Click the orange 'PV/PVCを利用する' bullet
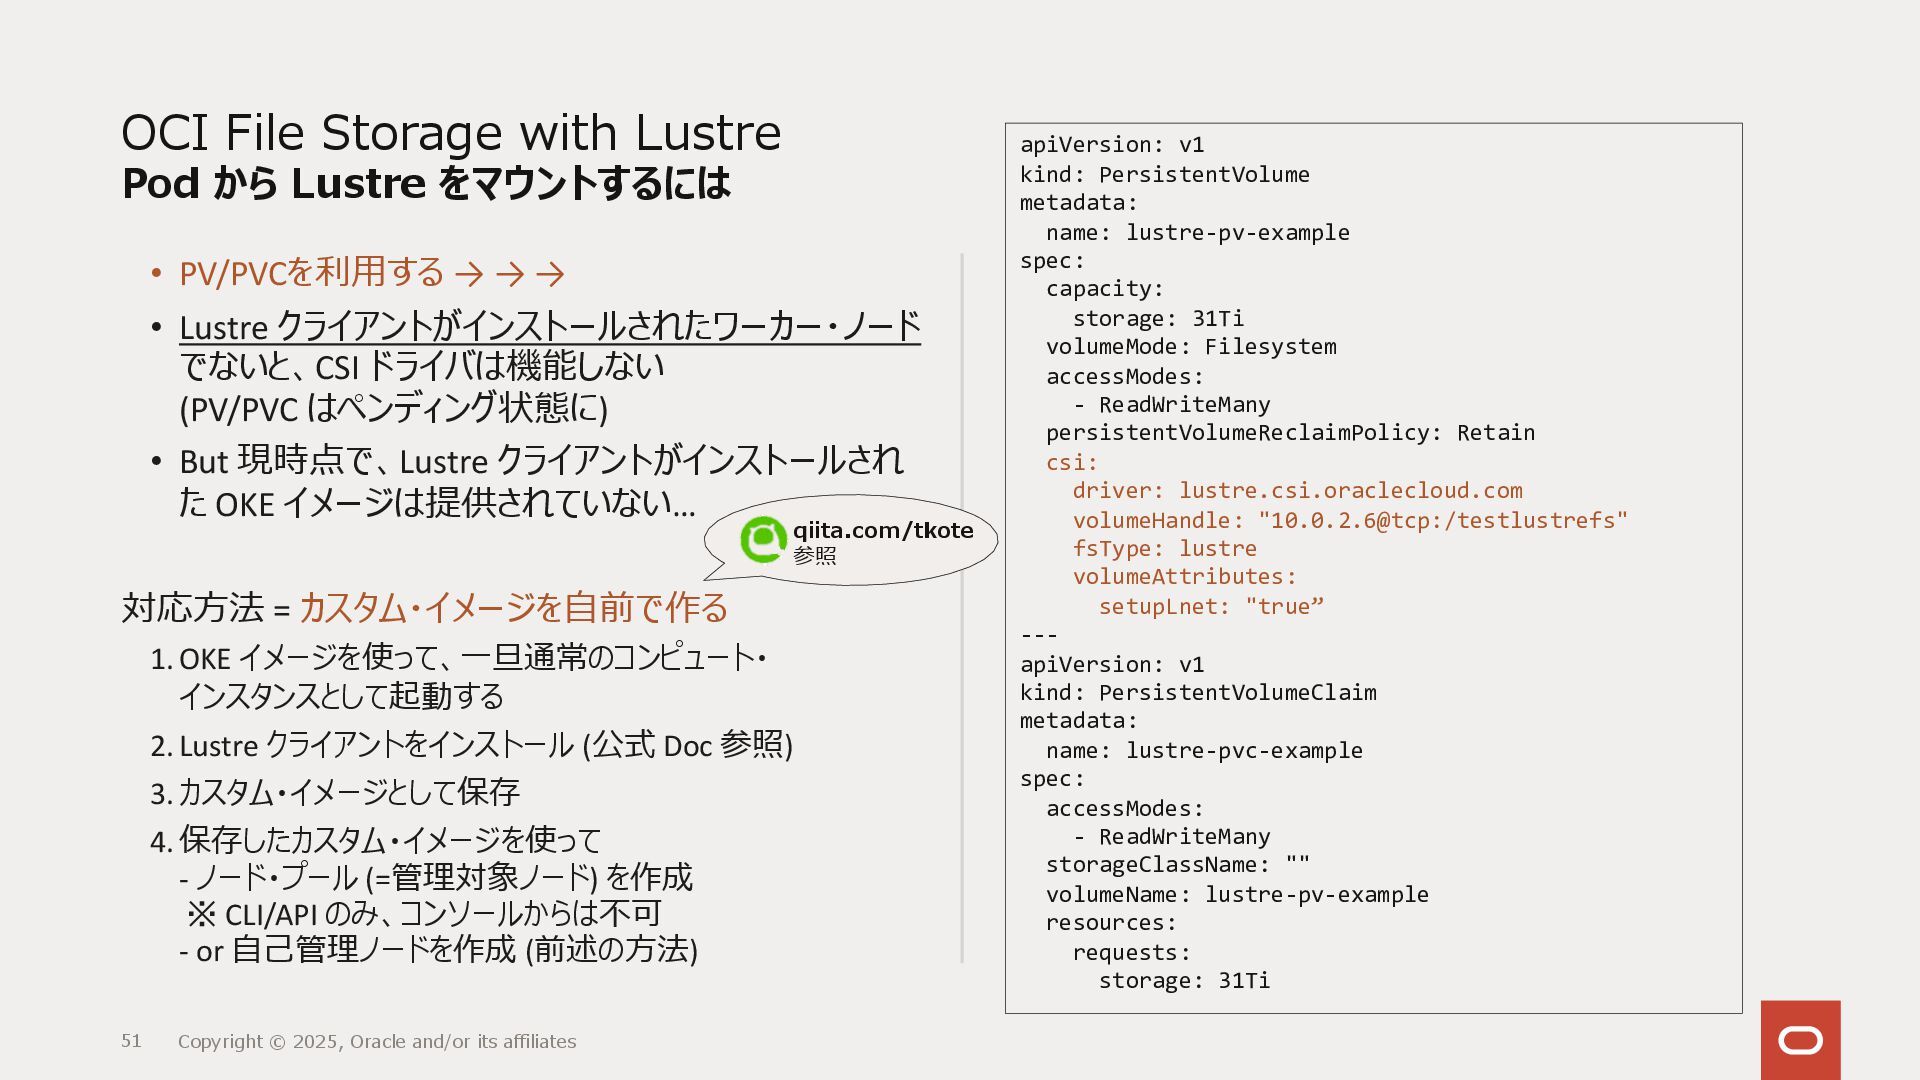The height and width of the screenshot is (1080, 1920). 311,273
